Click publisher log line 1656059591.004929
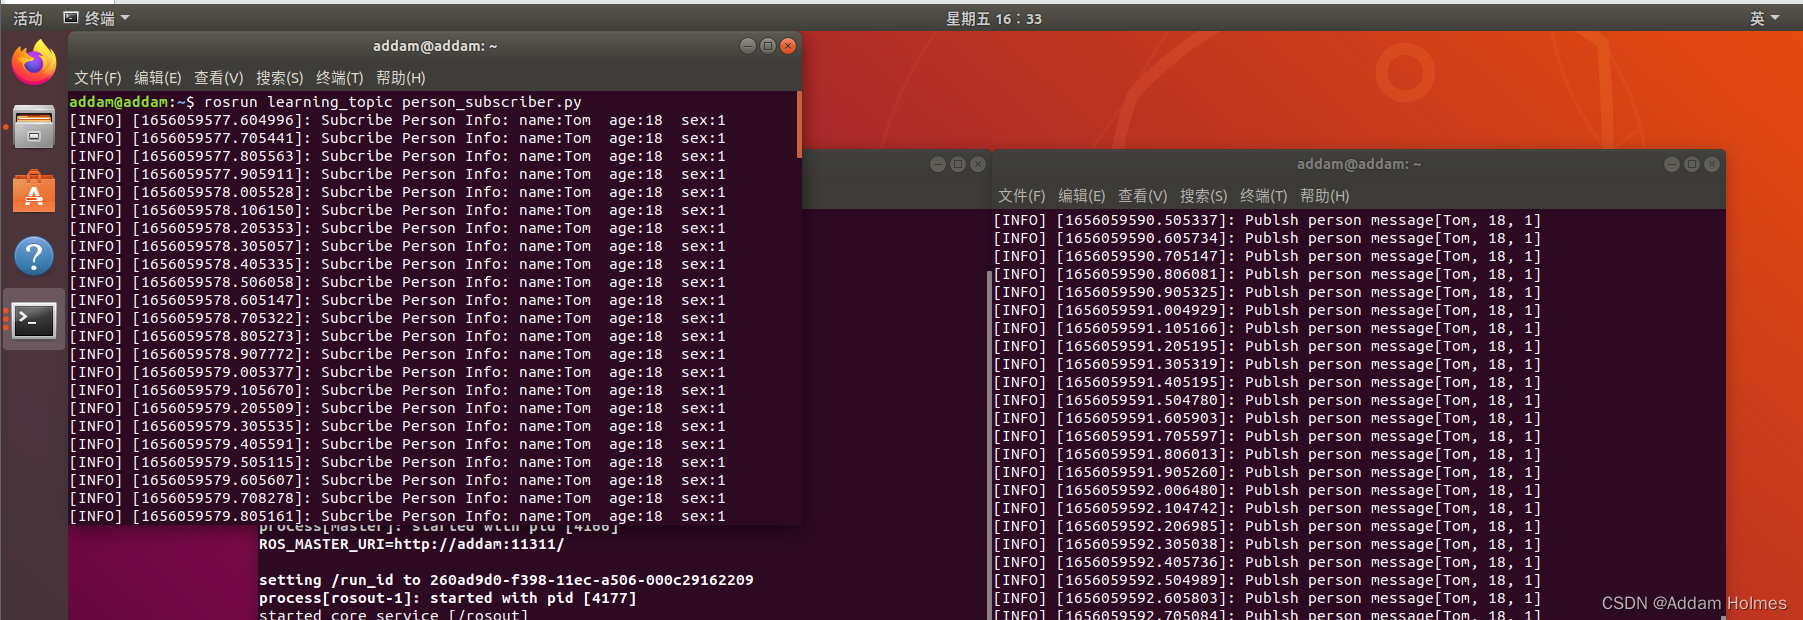The image size is (1803, 620). click(1267, 310)
